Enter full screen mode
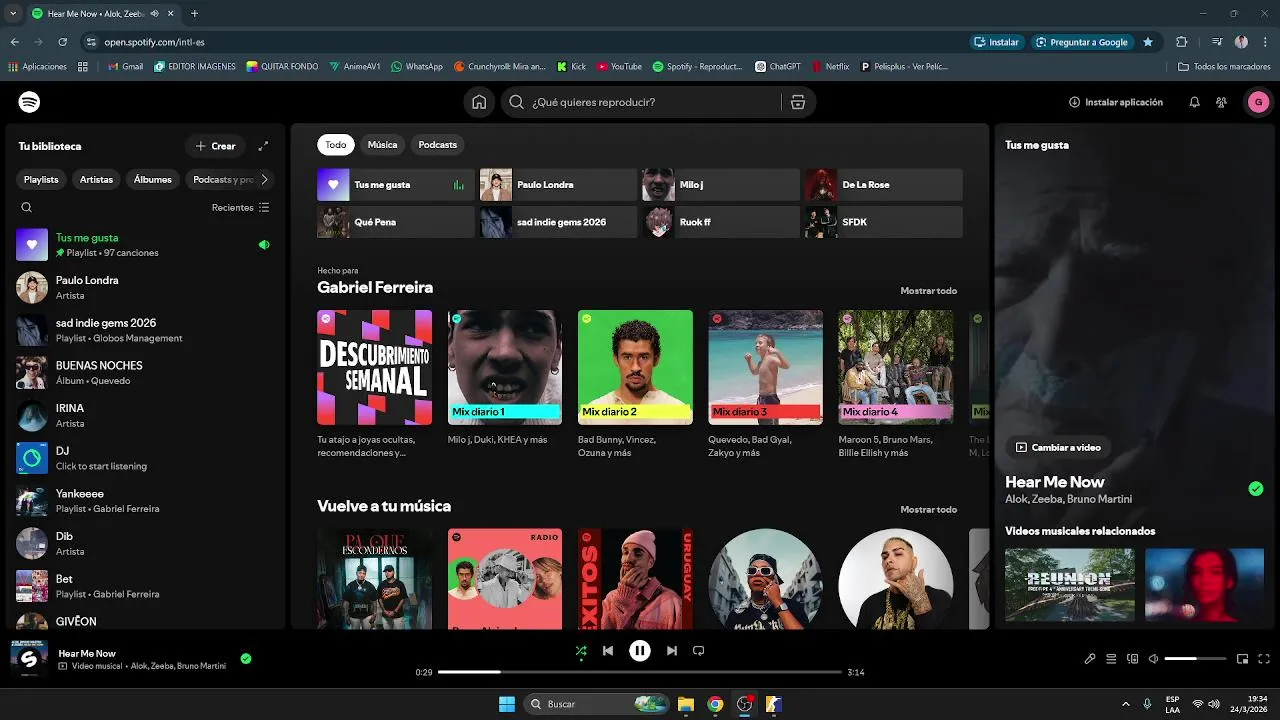The height and width of the screenshot is (720, 1280). pyautogui.click(x=1264, y=659)
